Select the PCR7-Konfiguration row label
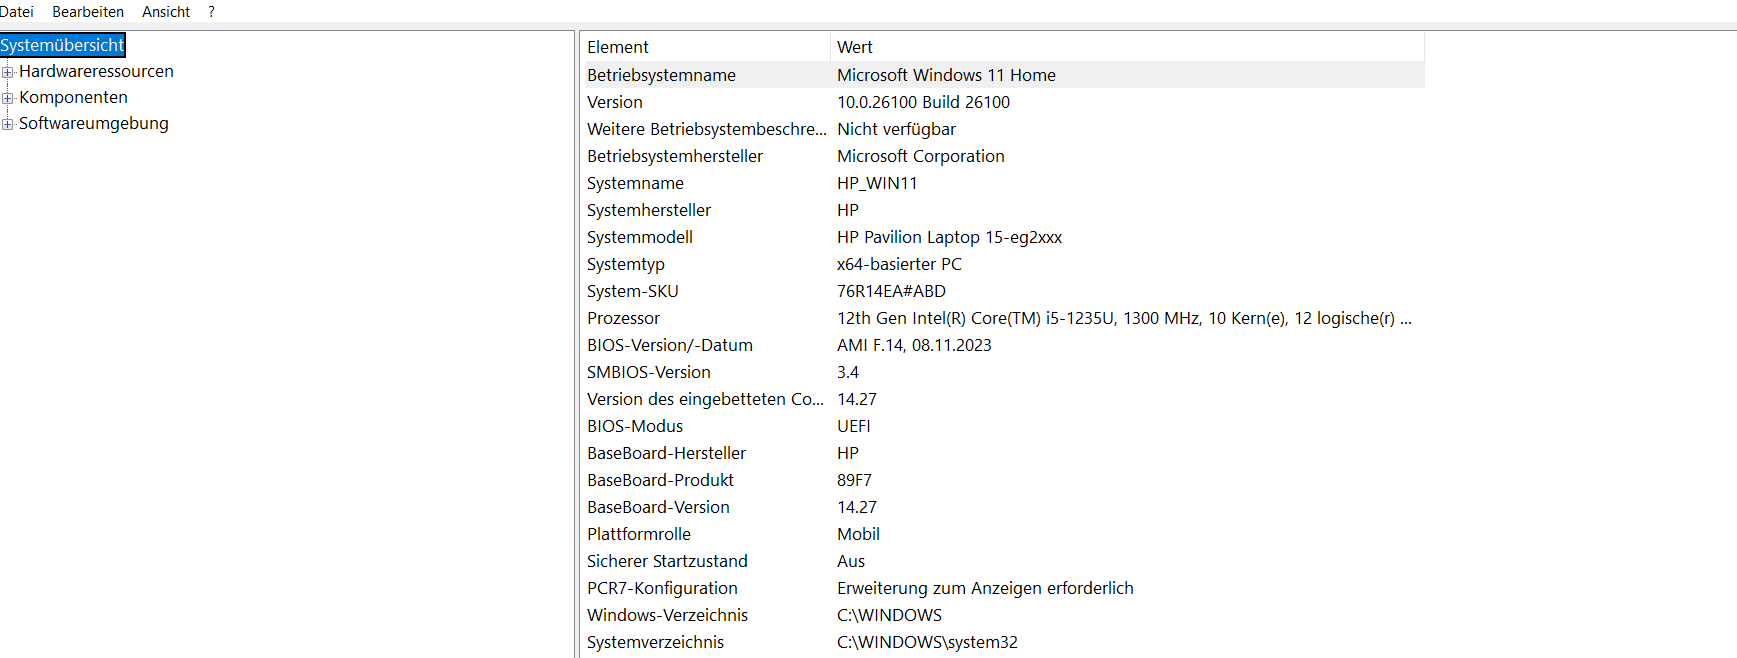 (662, 588)
